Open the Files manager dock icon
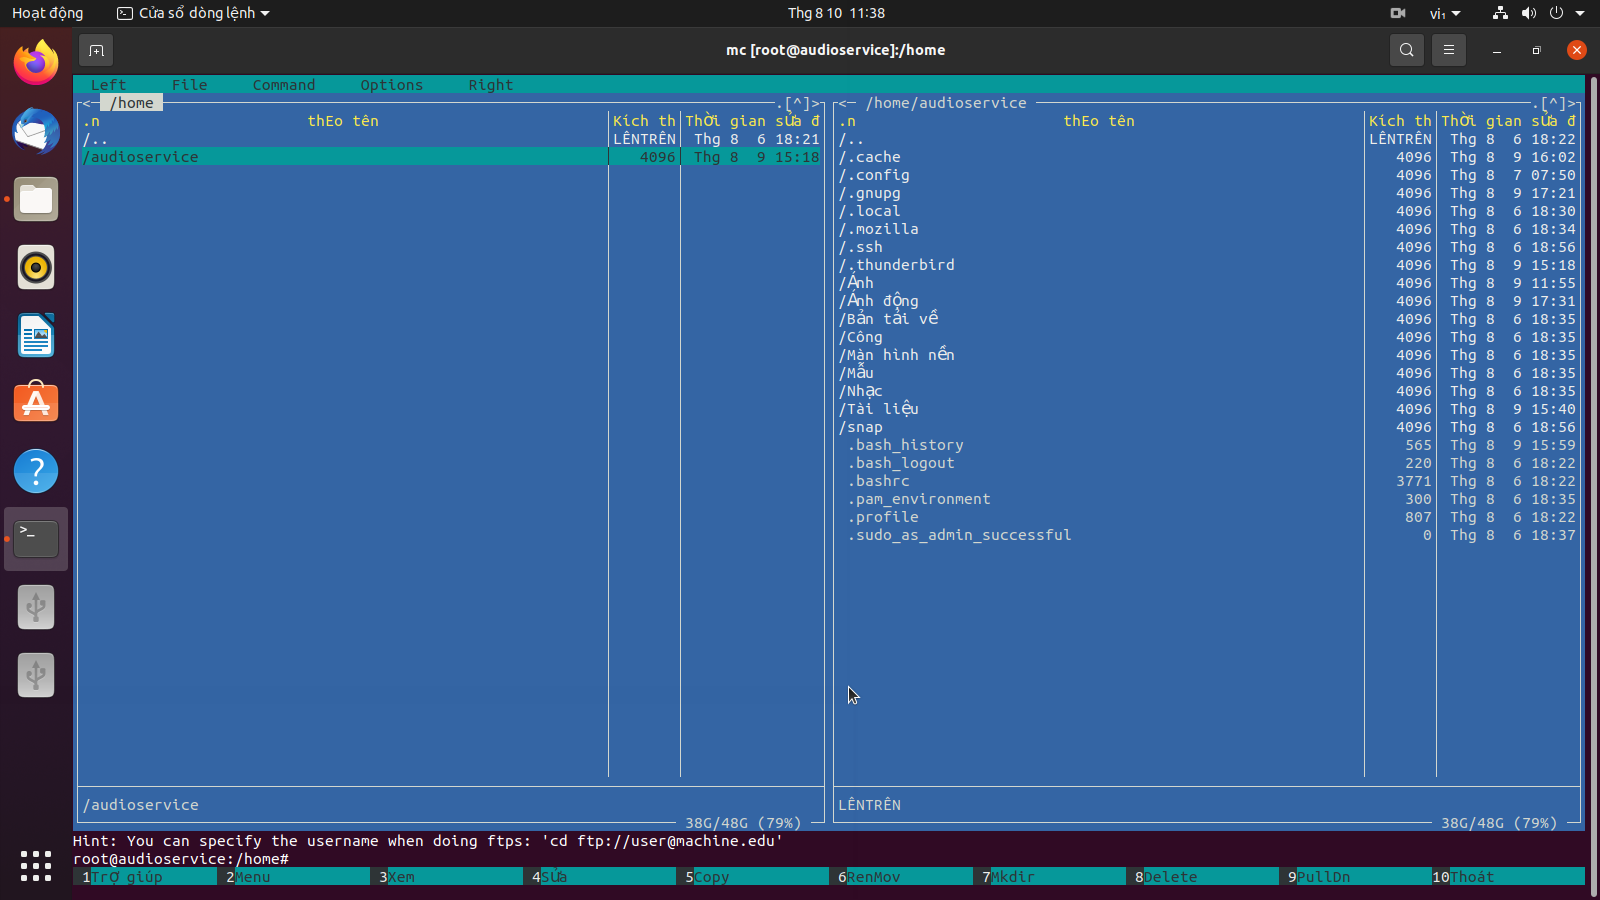The width and height of the screenshot is (1600, 900). pos(36,199)
